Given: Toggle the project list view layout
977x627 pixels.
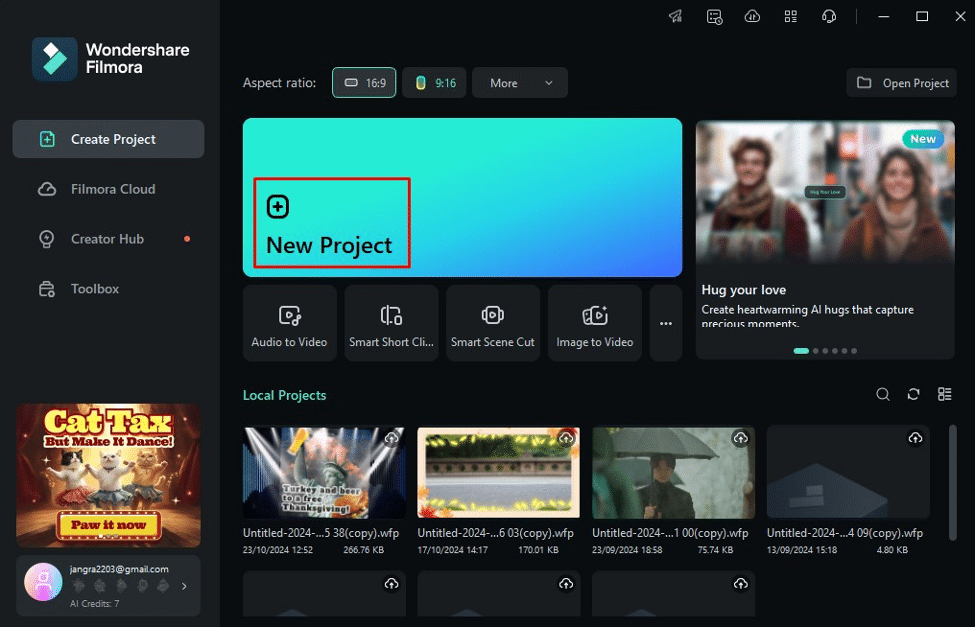Looking at the screenshot, I should click(944, 395).
